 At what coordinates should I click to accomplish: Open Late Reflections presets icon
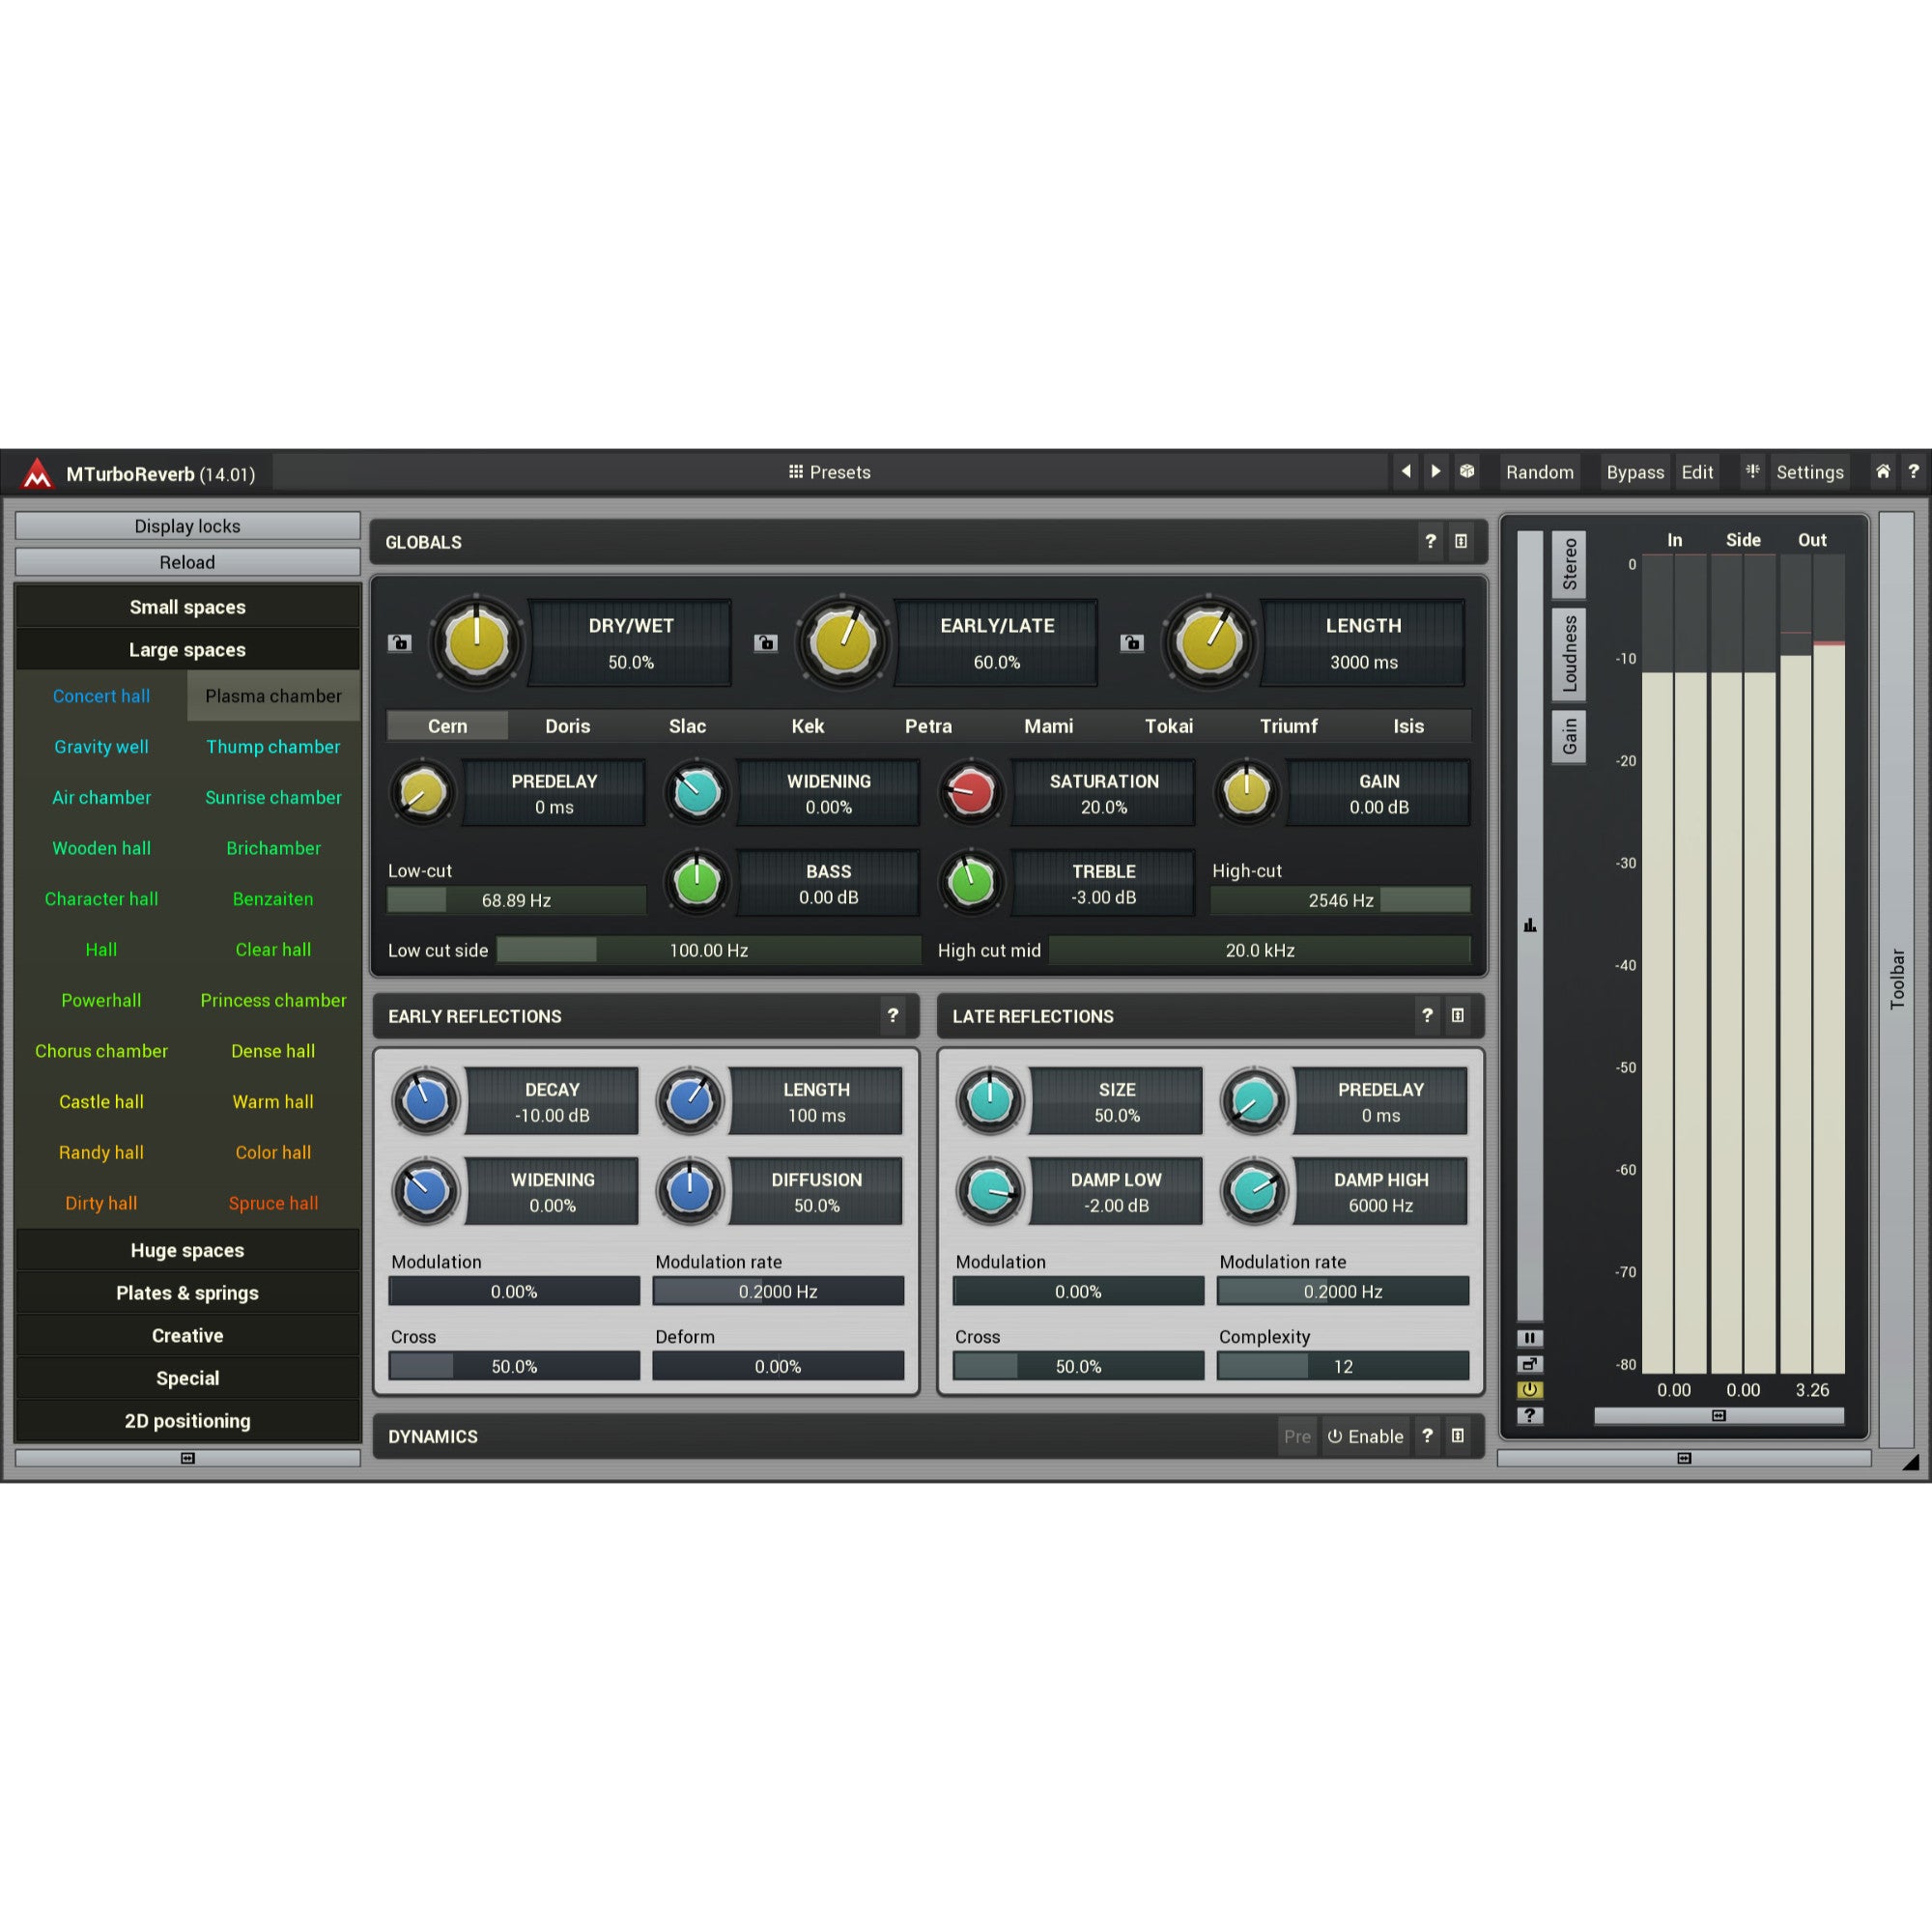pos(1458,1016)
